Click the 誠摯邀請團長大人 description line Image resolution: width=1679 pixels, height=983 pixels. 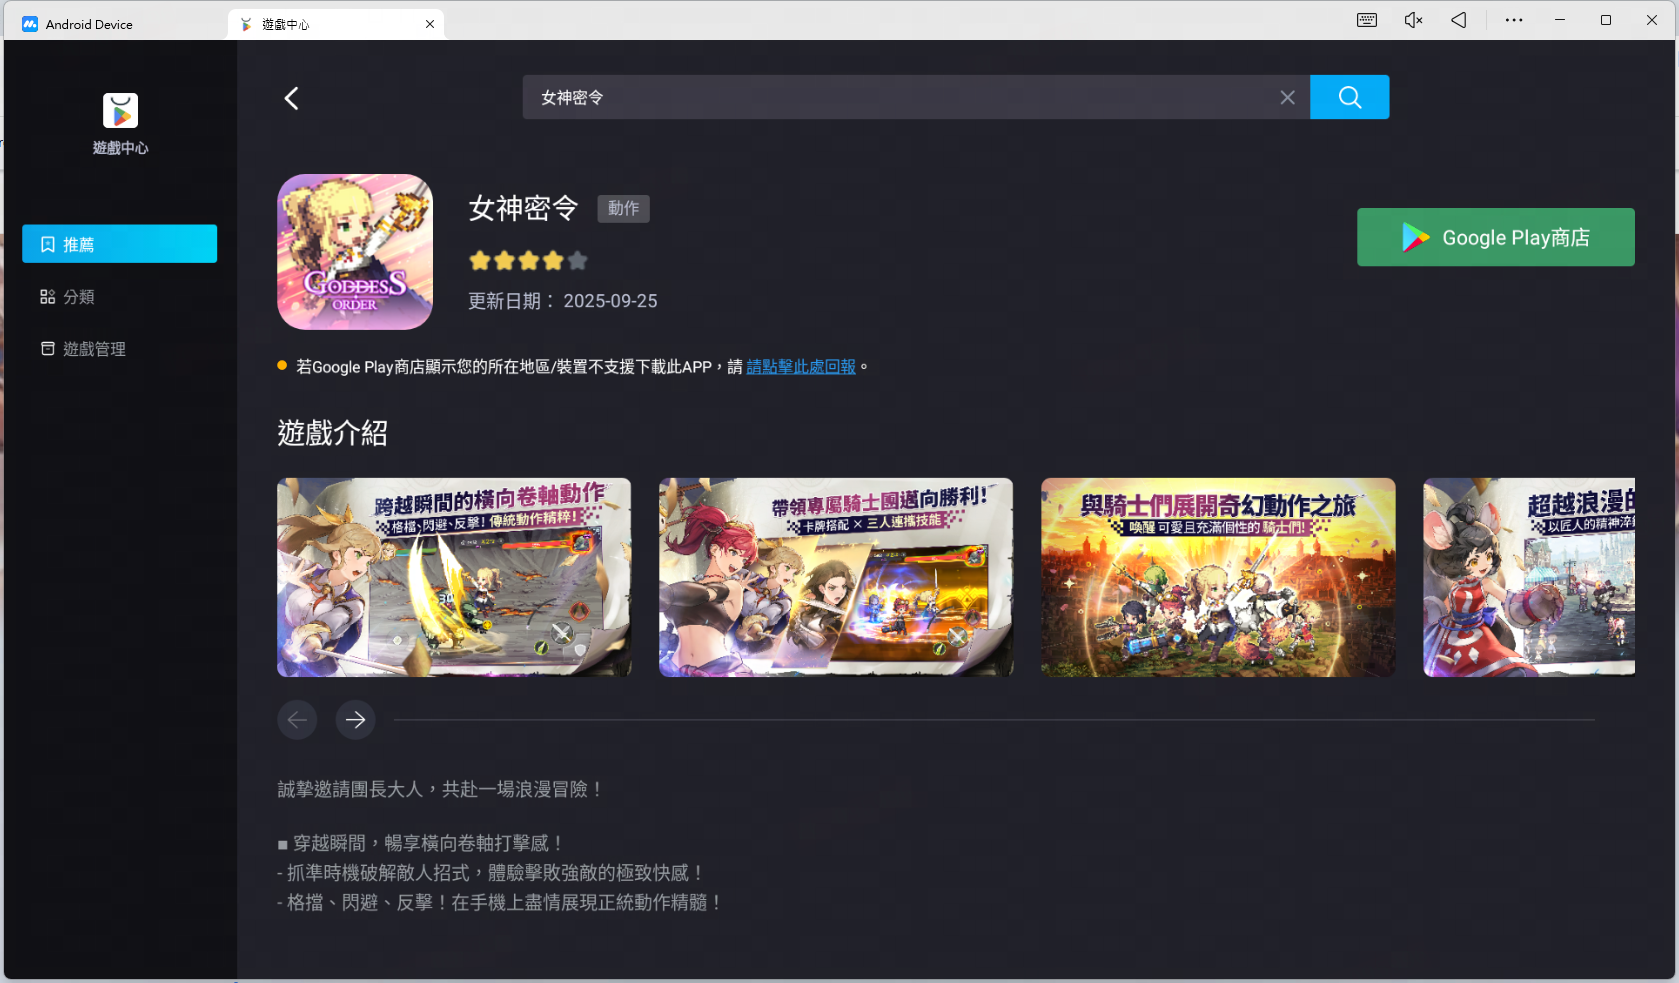441,789
